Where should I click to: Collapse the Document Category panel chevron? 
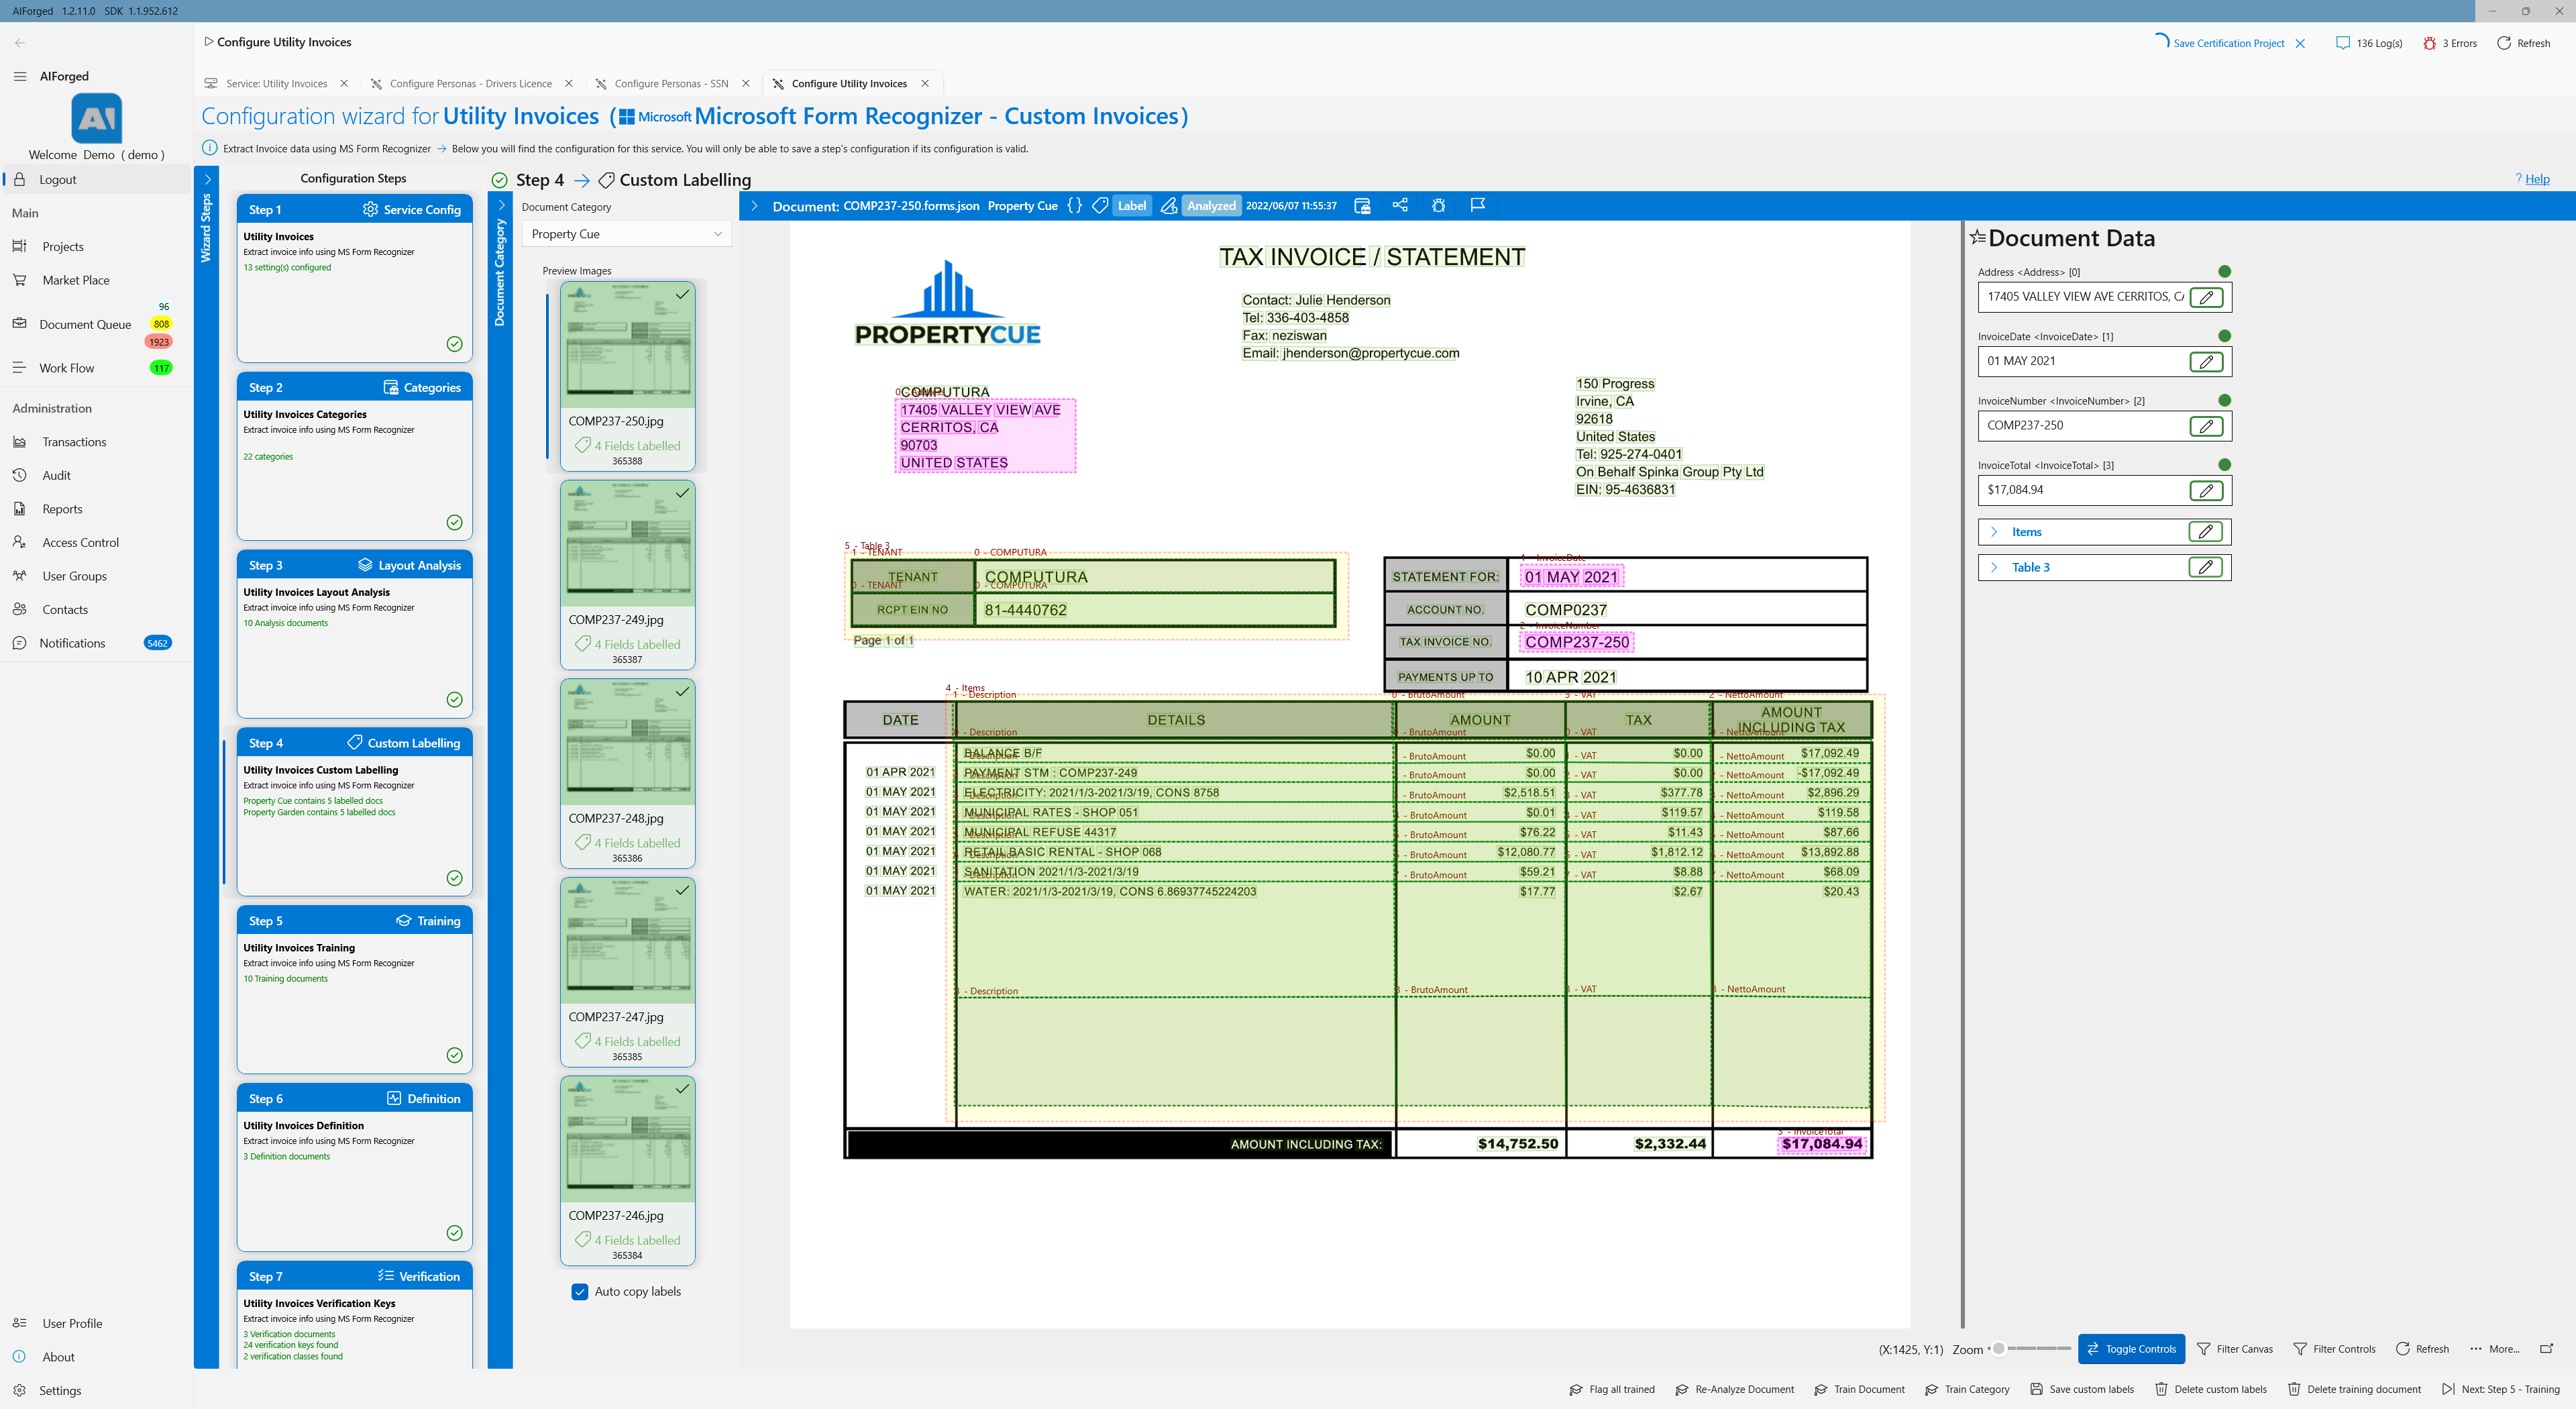pyautogui.click(x=501, y=205)
